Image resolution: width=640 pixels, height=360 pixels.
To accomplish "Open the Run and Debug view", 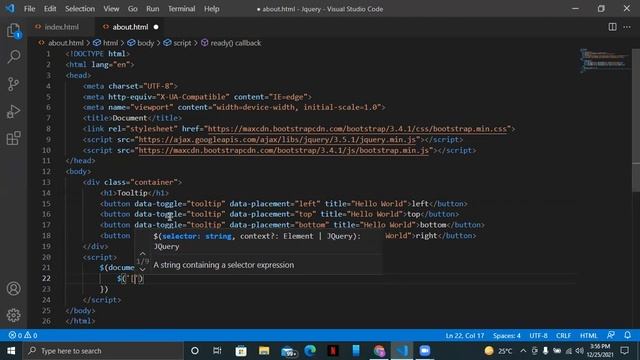I will [13, 111].
